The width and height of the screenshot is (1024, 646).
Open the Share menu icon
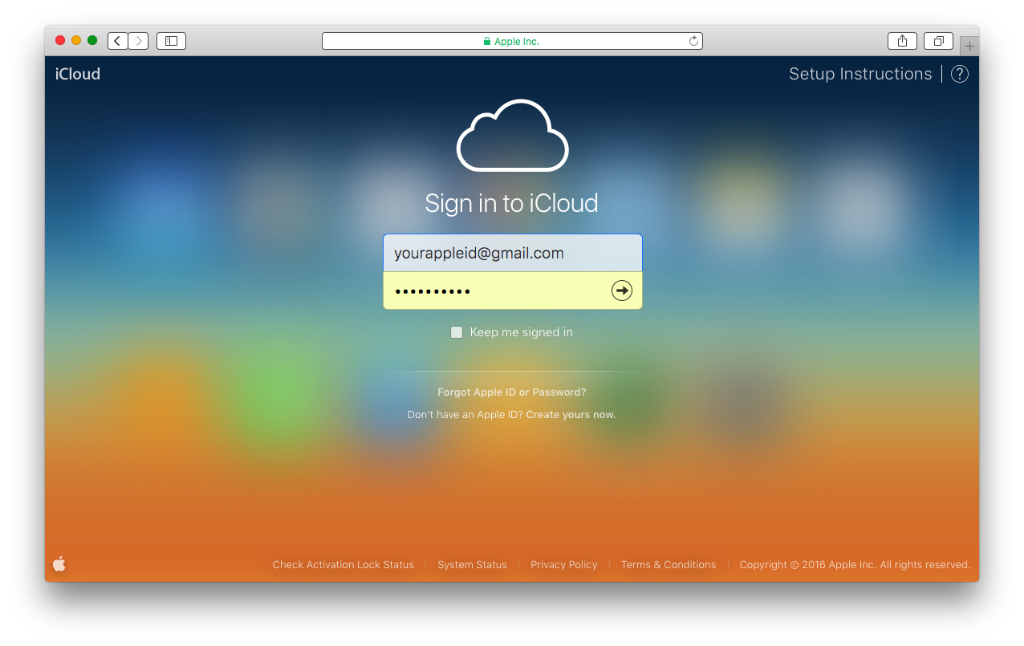902,41
